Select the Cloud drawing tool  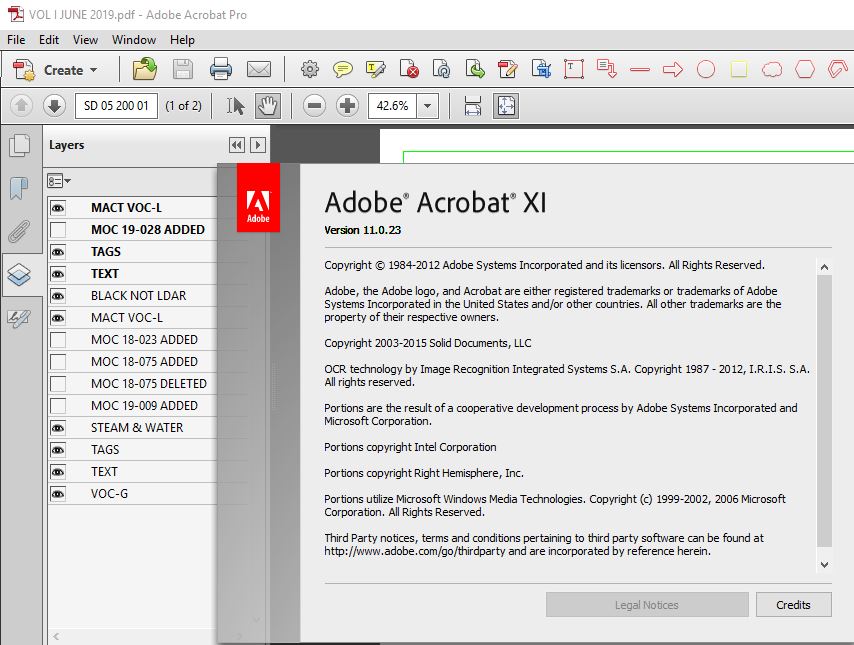click(772, 70)
